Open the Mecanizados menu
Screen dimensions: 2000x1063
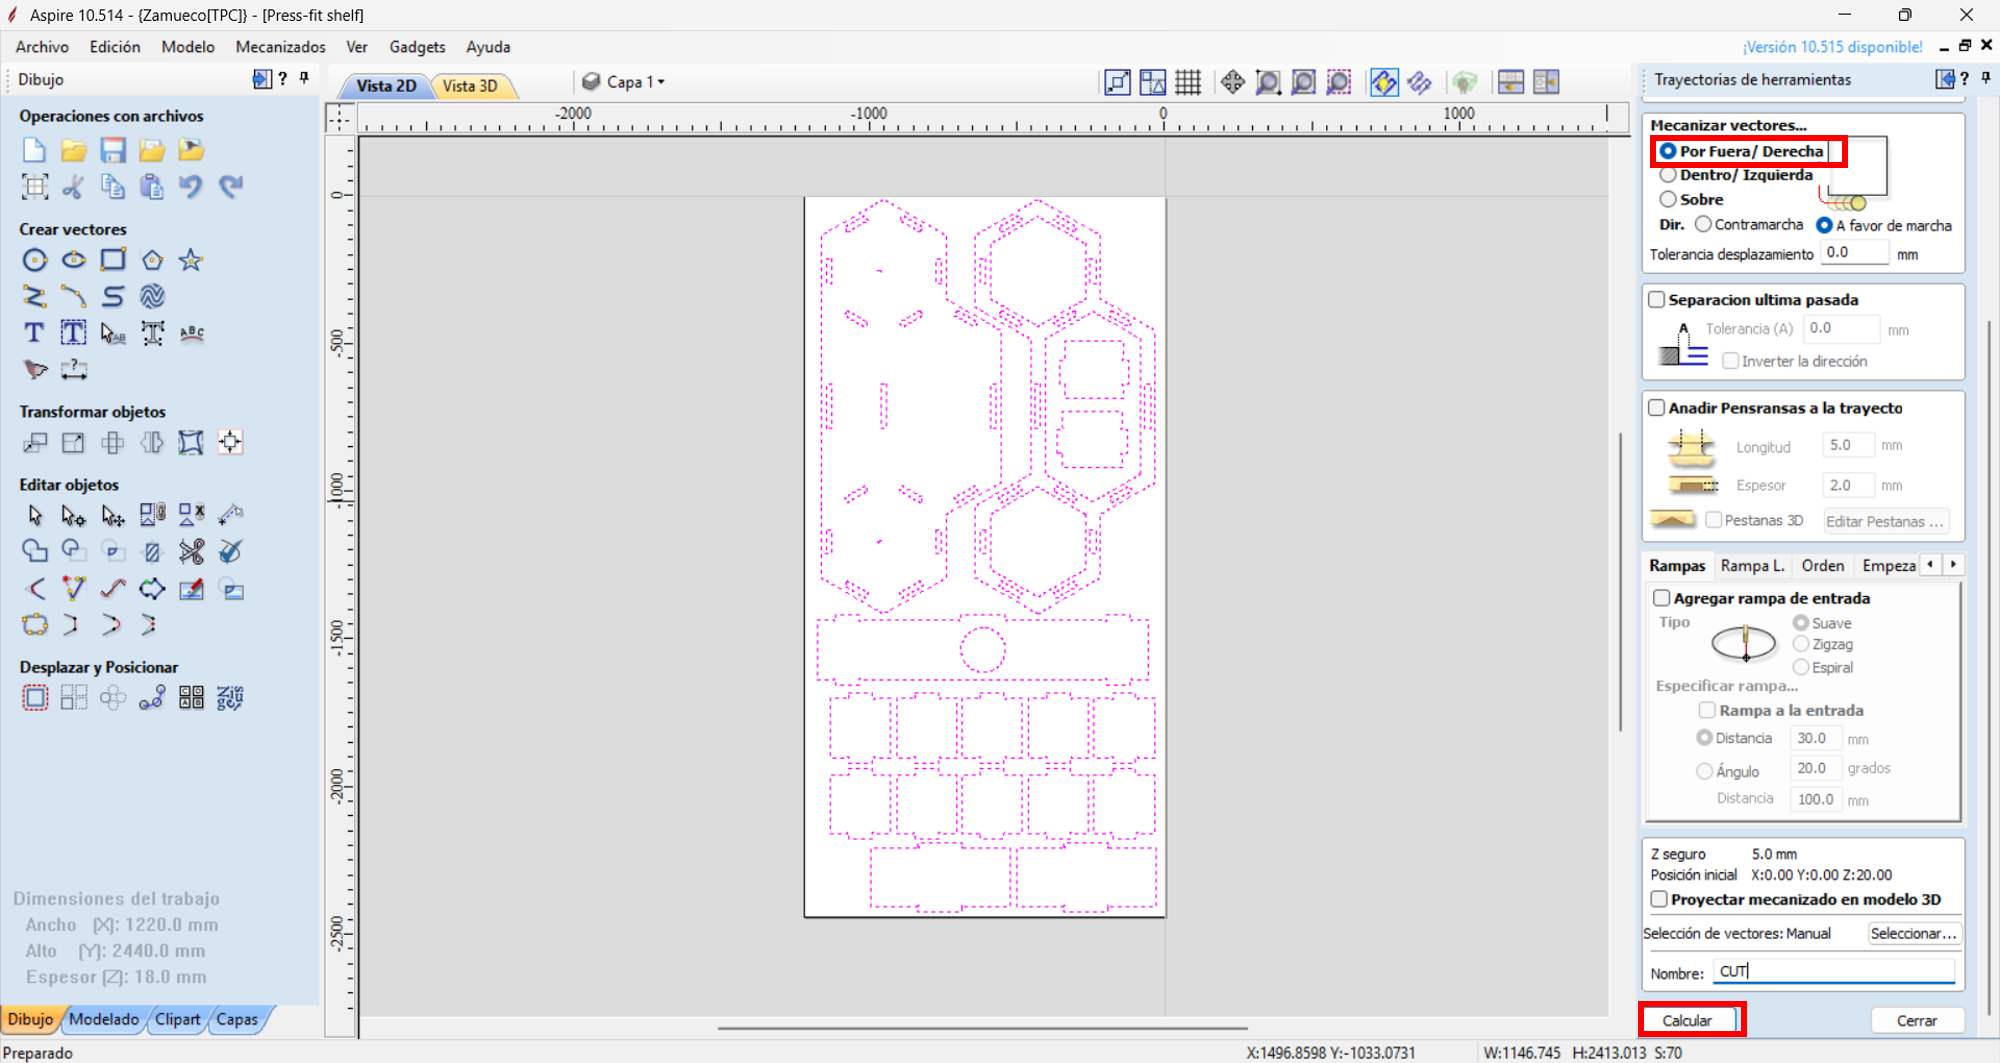click(280, 47)
